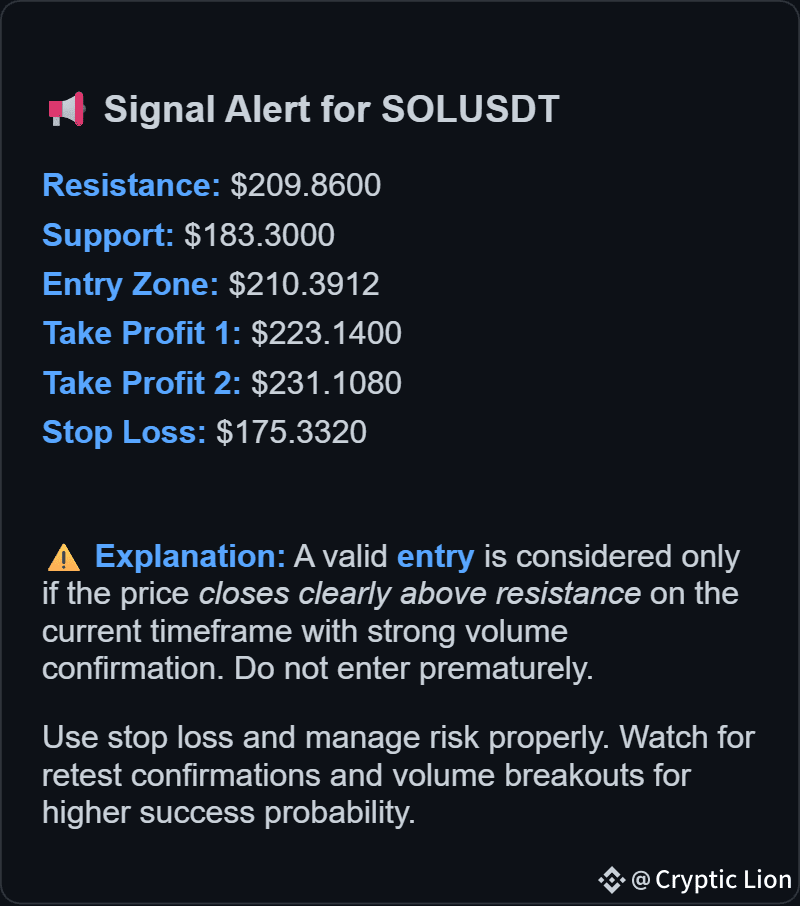Click the megaphone icon beside Signal Alert
The width and height of the screenshot is (800, 906).
[x=67, y=109]
